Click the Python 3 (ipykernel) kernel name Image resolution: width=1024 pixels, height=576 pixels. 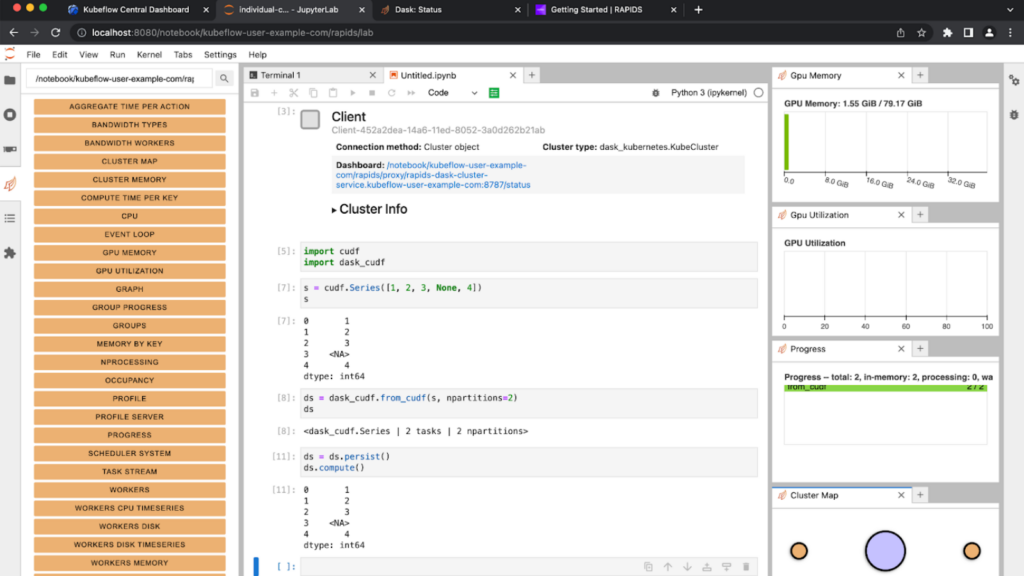pyautogui.click(x=709, y=93)
